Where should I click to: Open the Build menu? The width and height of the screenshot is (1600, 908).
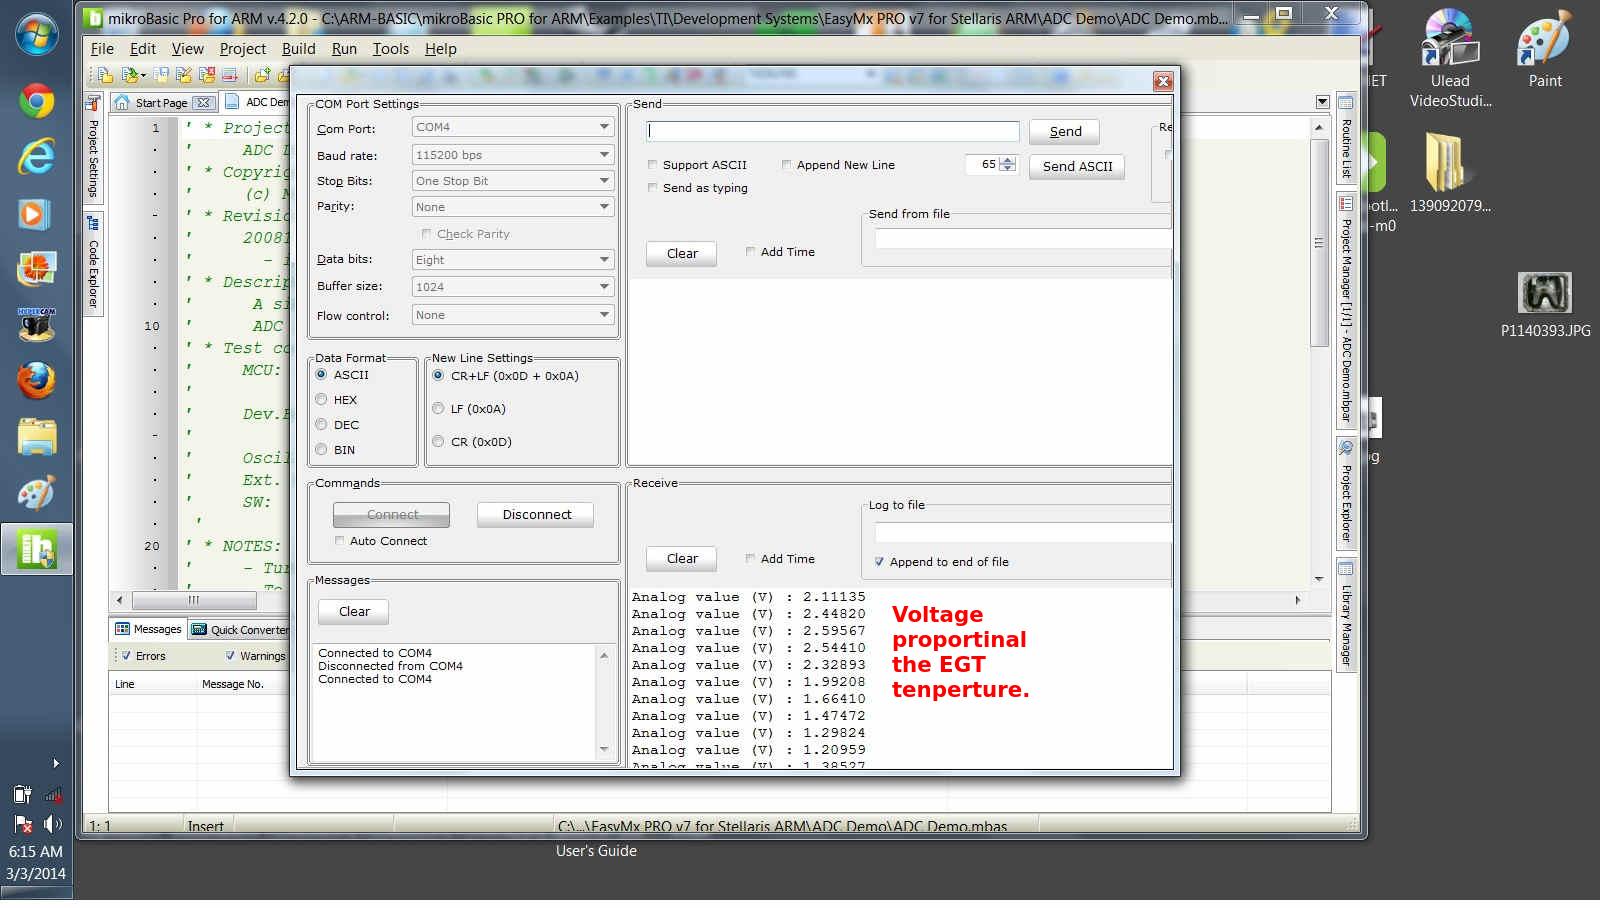point(298,49)
